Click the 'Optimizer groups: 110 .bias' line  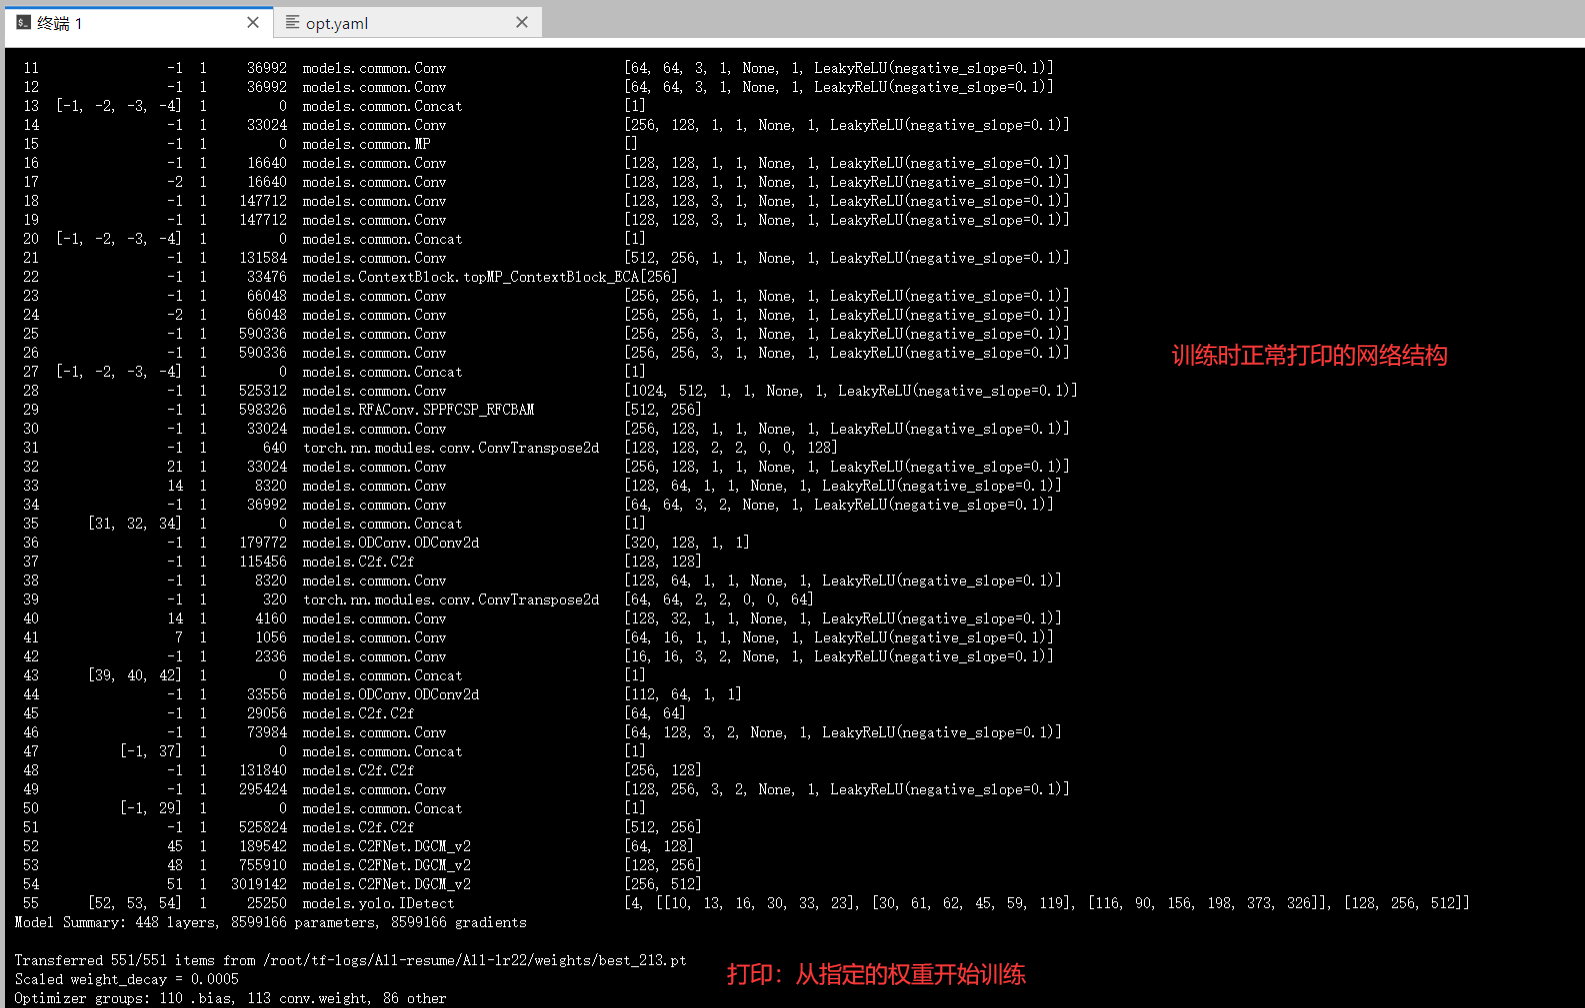click(x=230, y=998)
